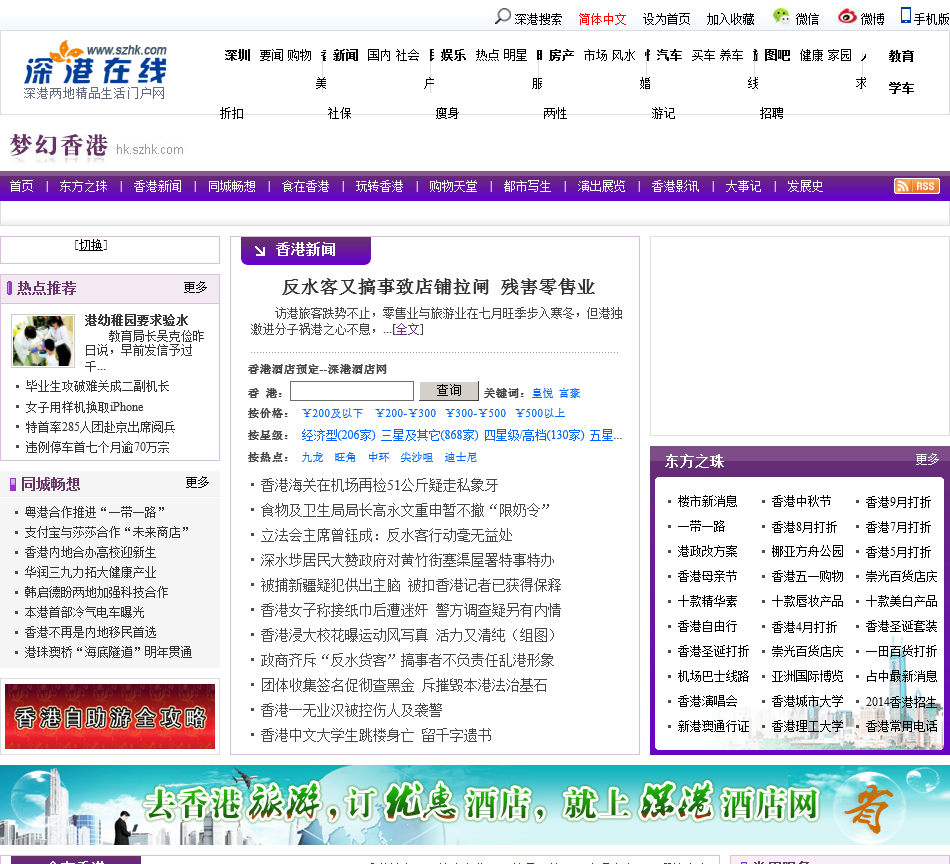Select the ¥200-¥300 price filter
950x864 pixels.
click(x=405, y=413)
